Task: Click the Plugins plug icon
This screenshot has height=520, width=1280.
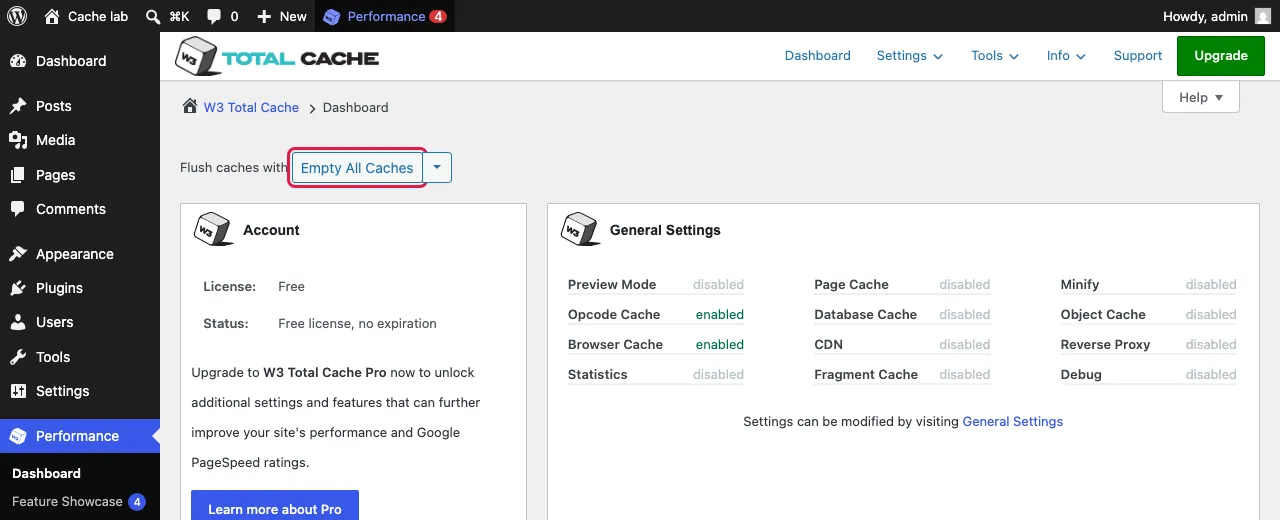Action: (18, 288)
